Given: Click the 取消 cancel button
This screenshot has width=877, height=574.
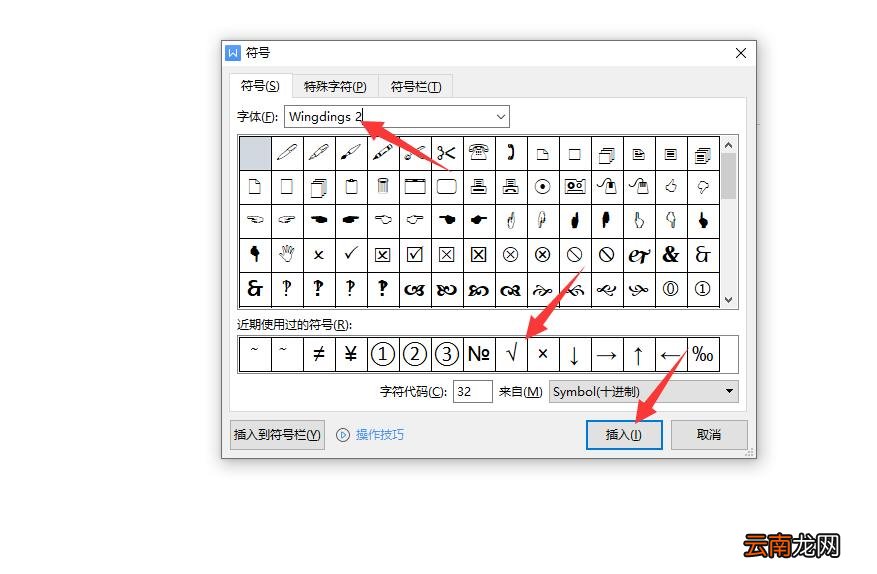Looking at the screenshot, I should pyautogui.click(x=709, y=435).
